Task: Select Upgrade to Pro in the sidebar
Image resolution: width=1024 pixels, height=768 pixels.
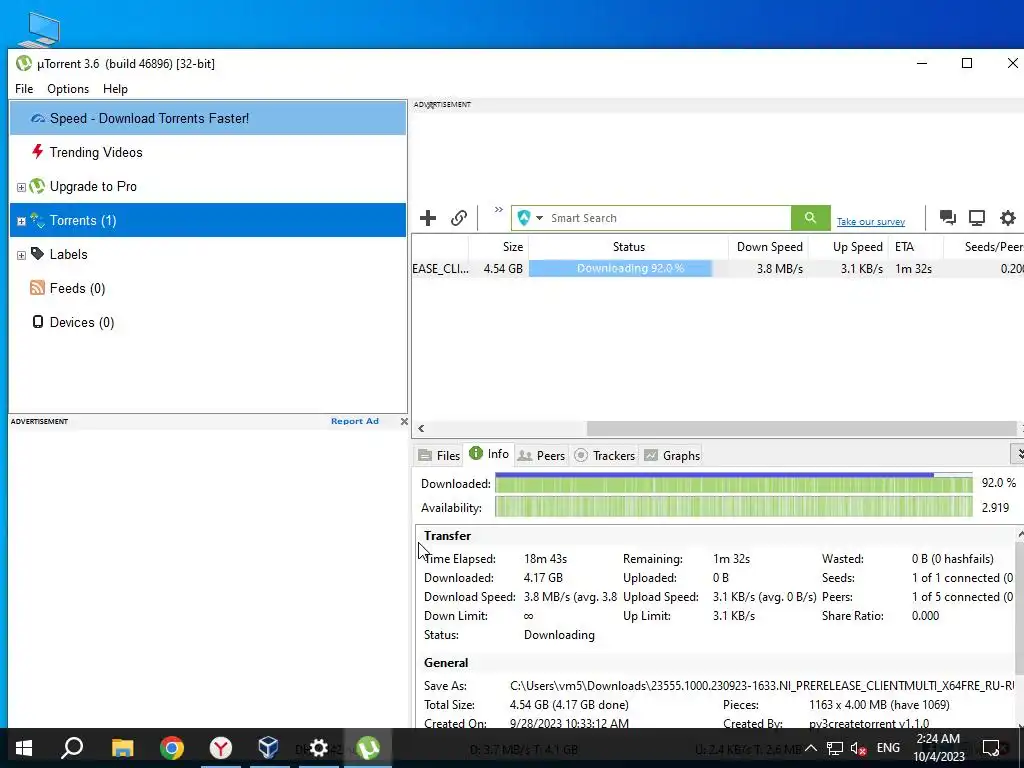Action: [208, 186]
